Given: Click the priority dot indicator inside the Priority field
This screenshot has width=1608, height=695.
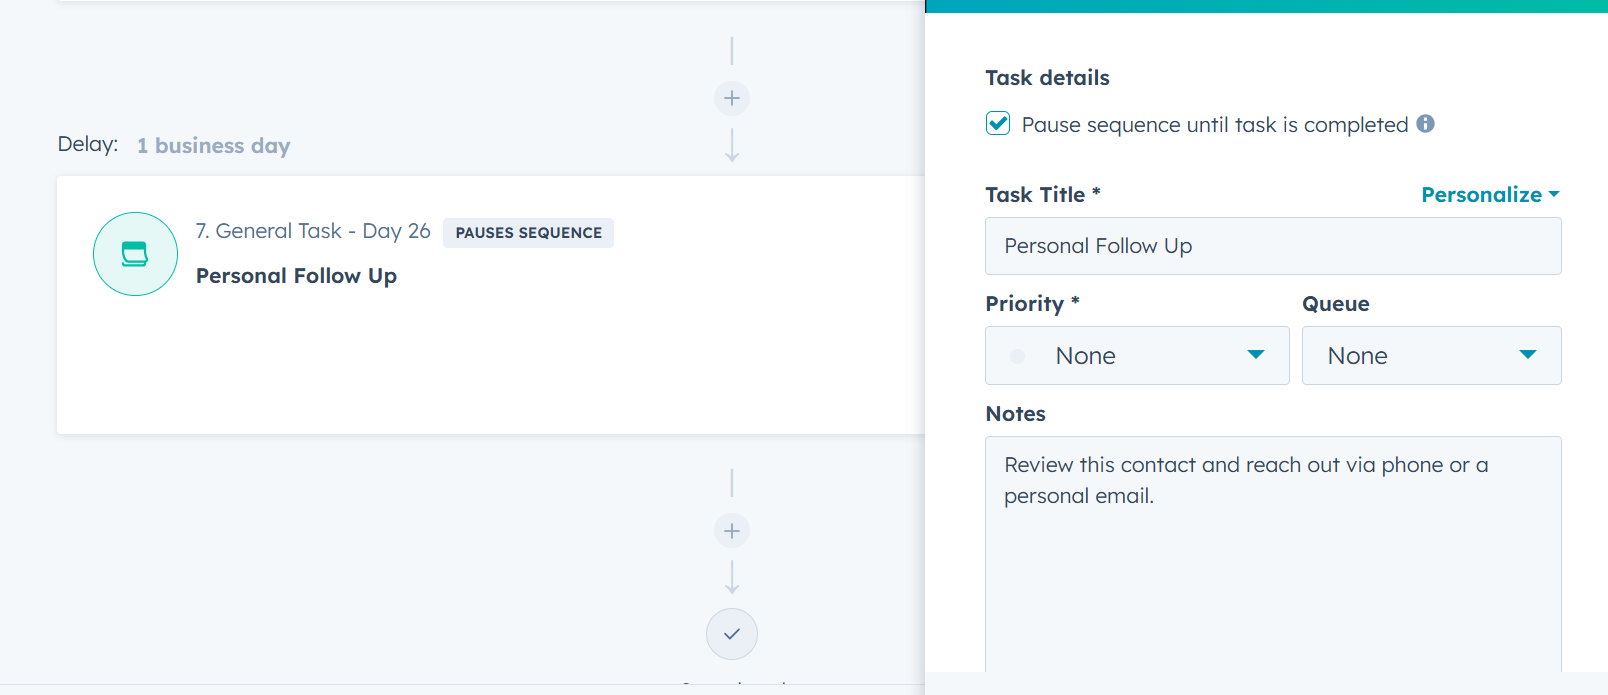Looking at the screenshot, I should [1017, 356].
